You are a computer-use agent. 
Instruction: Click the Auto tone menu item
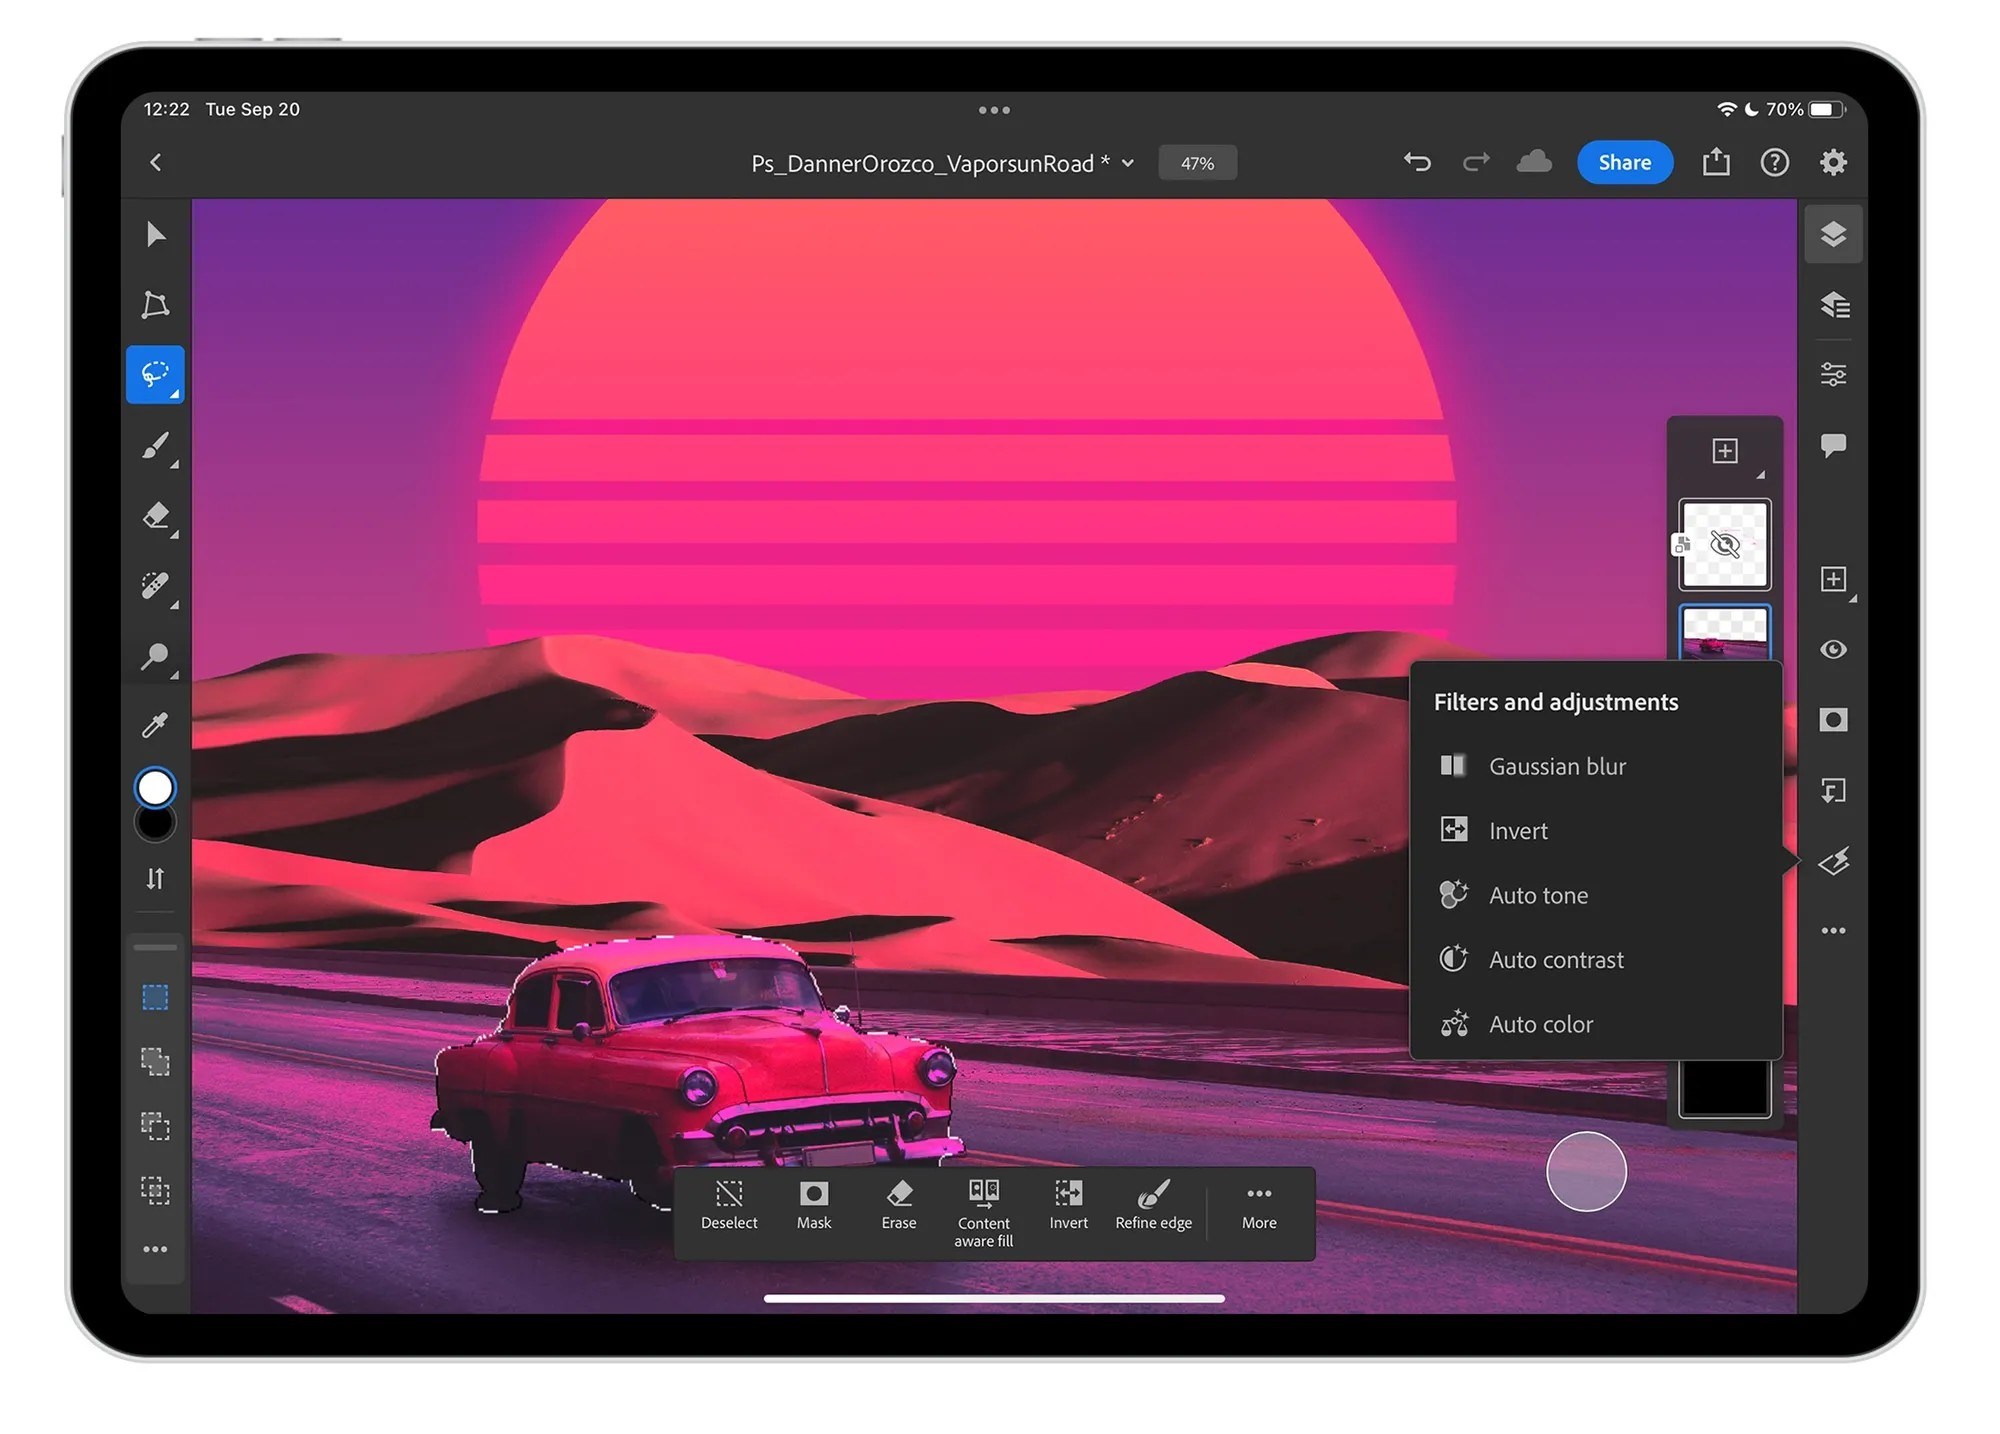tap(1535, 894)
